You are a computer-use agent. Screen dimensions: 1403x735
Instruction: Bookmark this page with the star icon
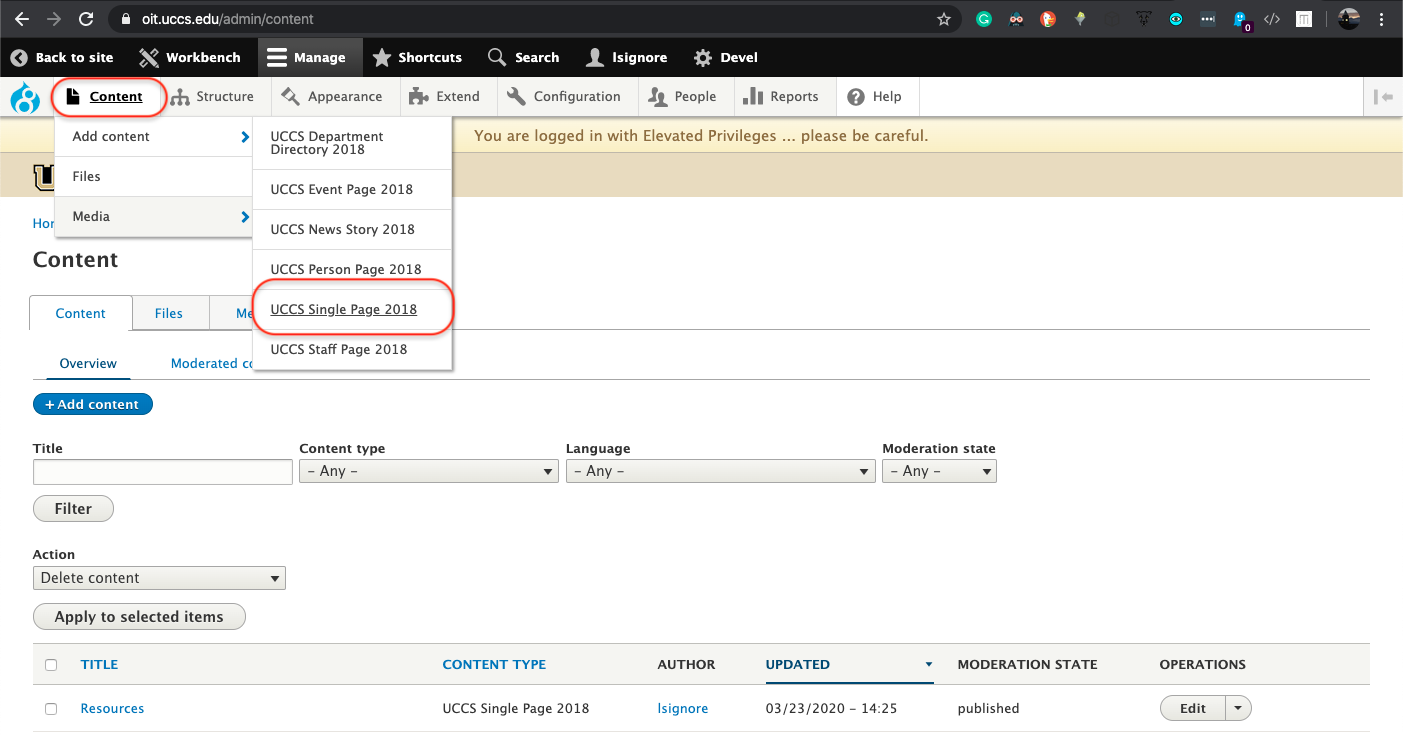[x=943, y=18]
